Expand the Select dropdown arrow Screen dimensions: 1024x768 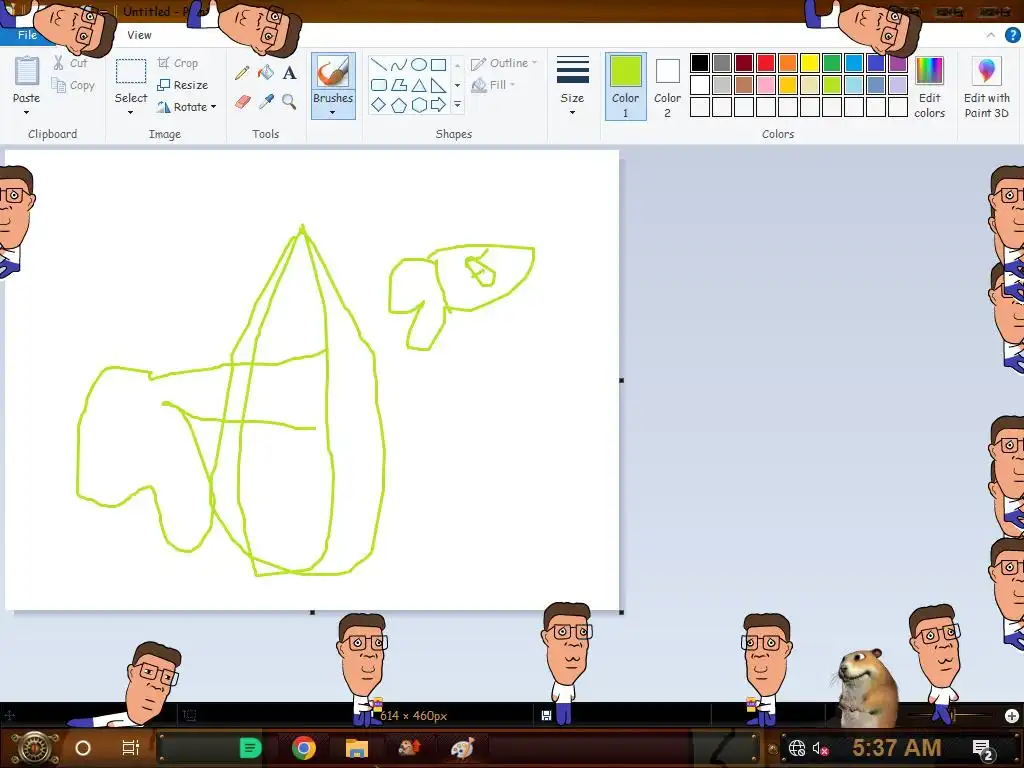(x=131, y=113)
